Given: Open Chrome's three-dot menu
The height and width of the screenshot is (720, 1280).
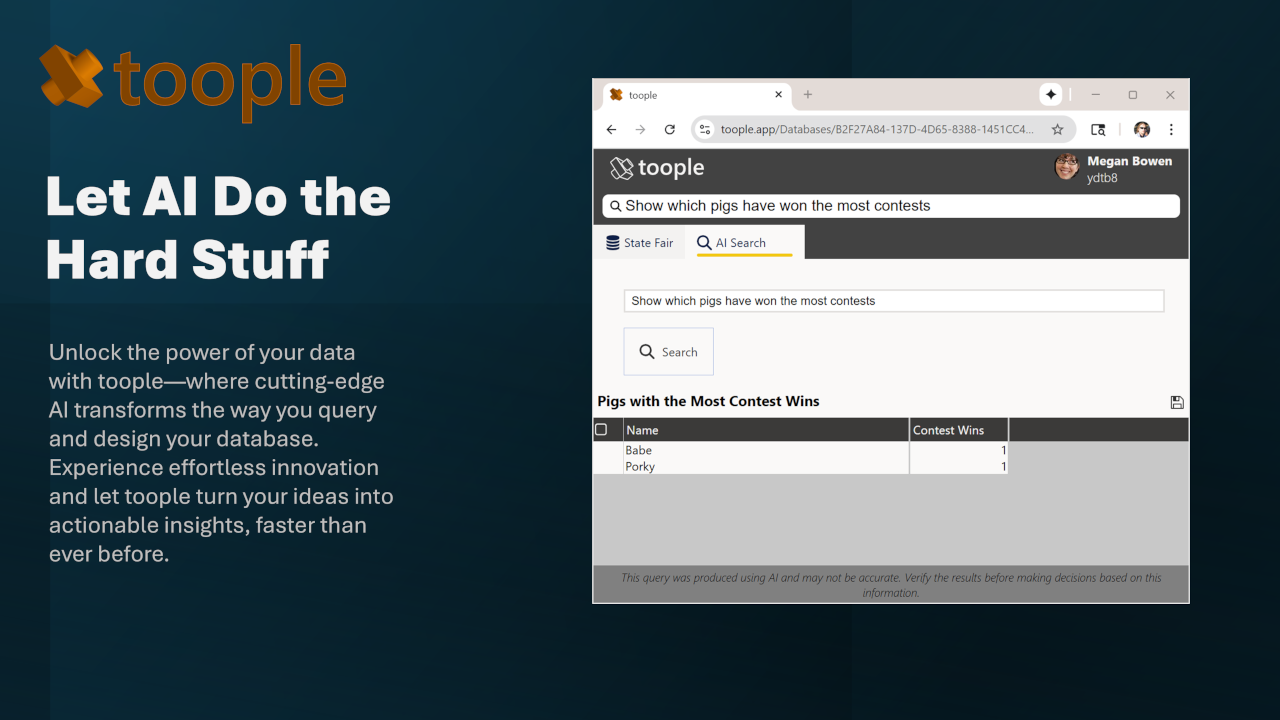Looking at the screenshot, I should [x=1171, y=130].
